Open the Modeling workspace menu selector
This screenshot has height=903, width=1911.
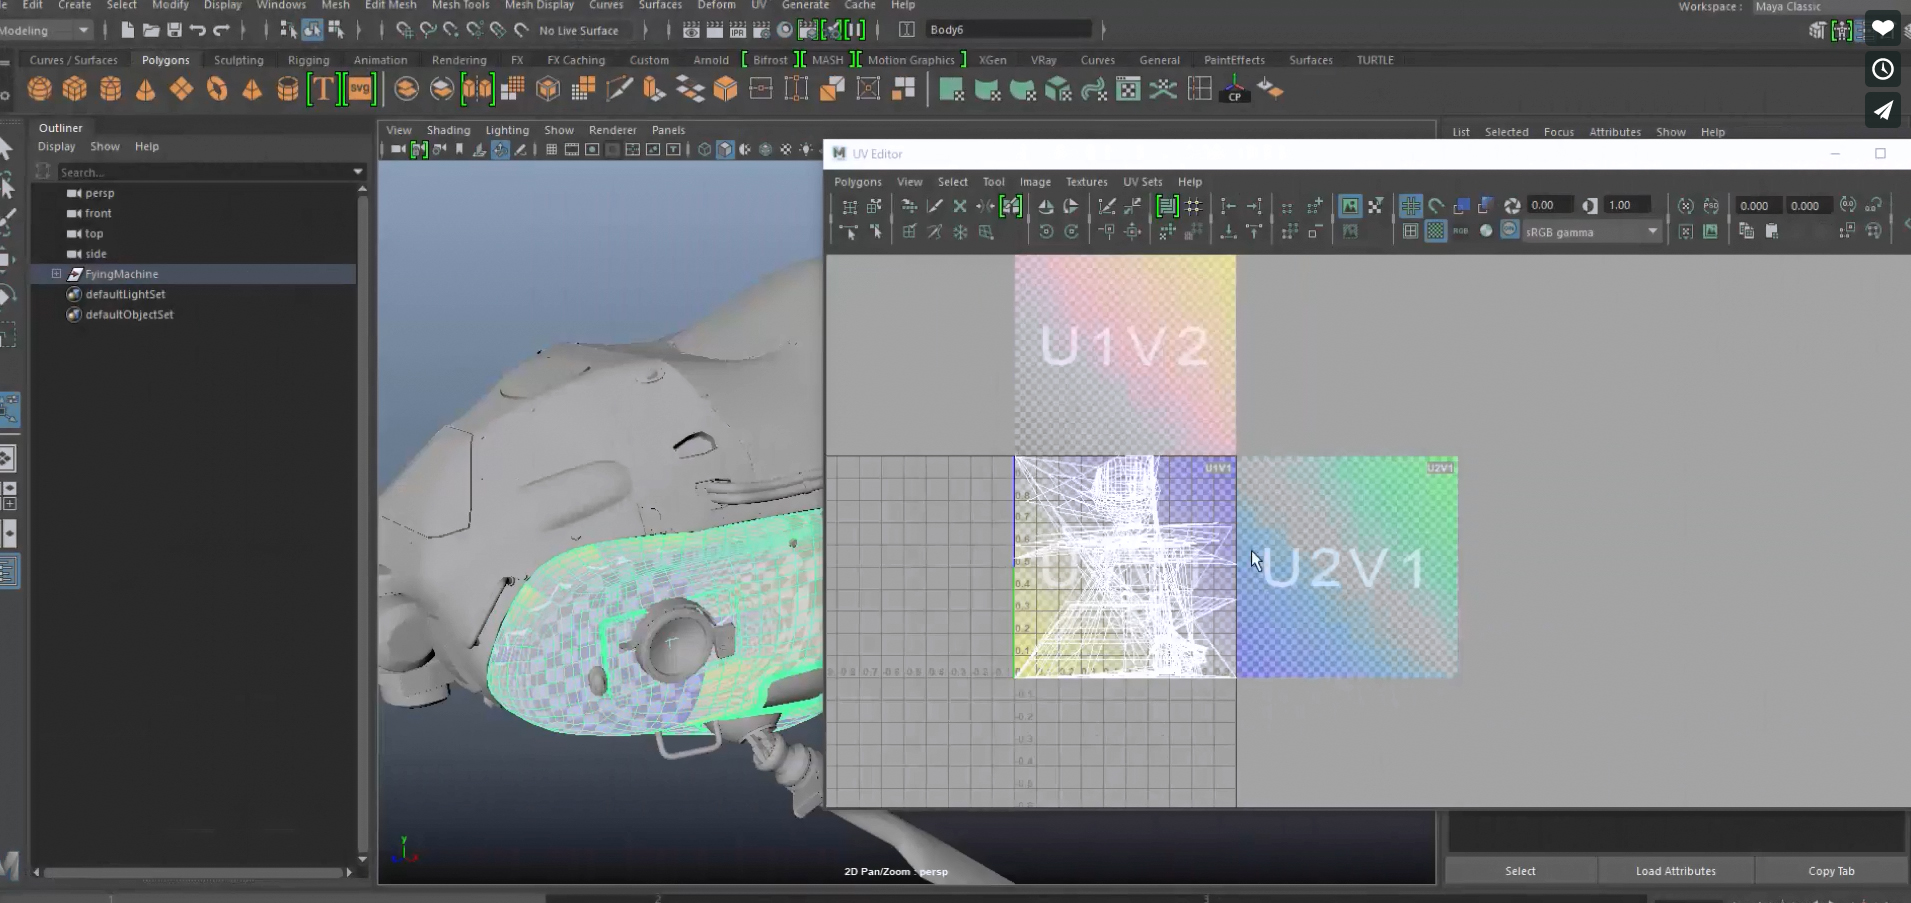tap(45, 30)
